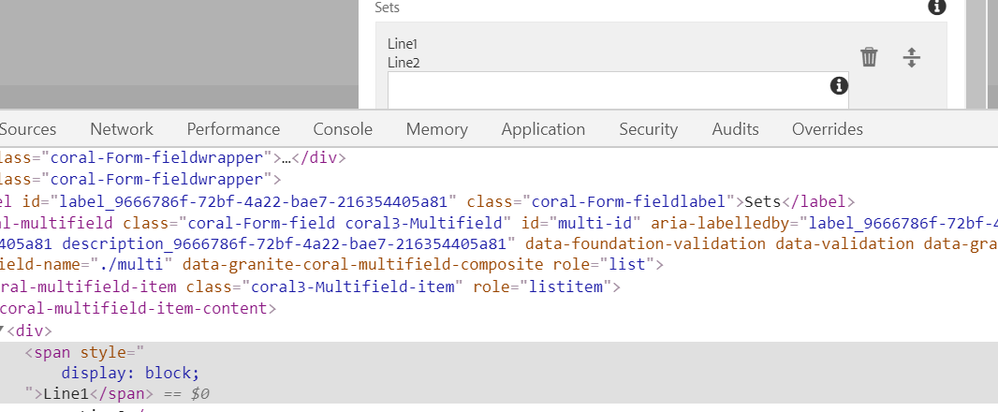Click the Line1 span closing line
998x412 pixels.
tap(117, 394)
